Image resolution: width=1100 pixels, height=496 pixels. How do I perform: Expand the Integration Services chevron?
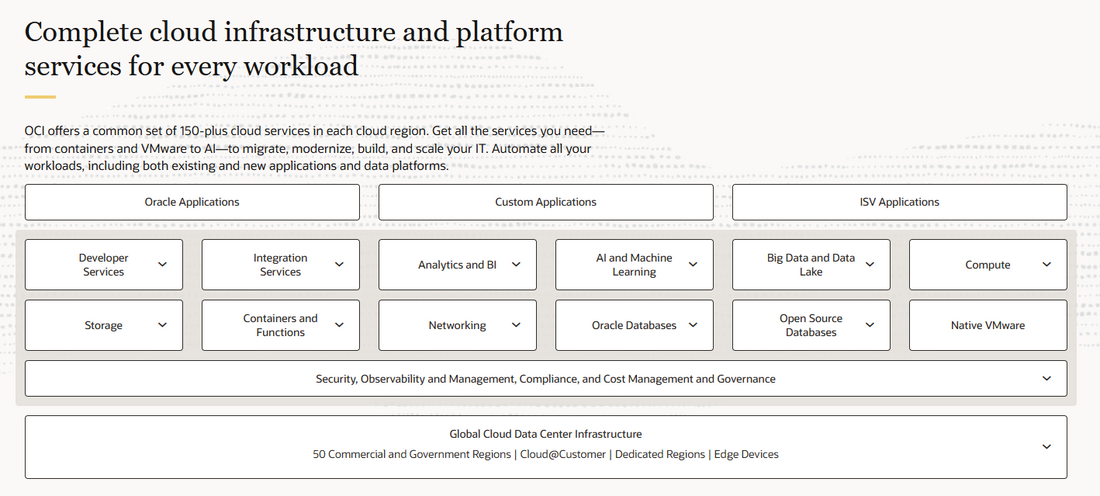(339, 265)
